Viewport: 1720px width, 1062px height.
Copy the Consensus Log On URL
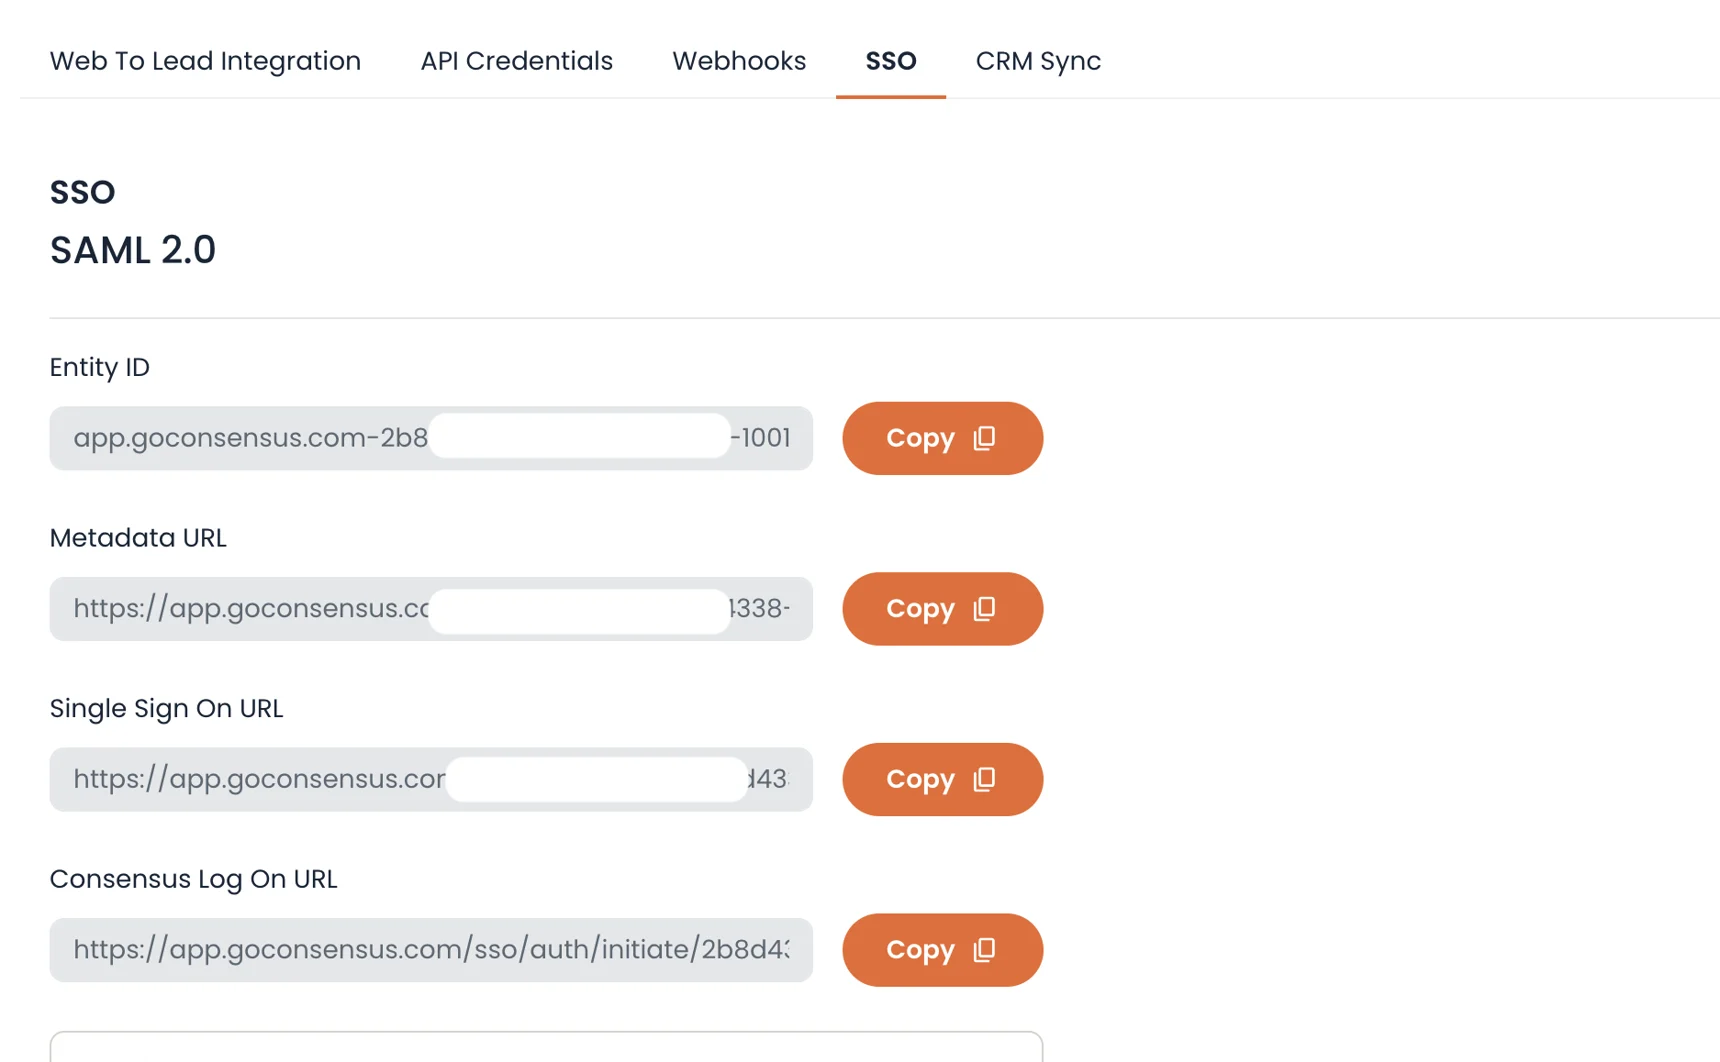[942, 950]
